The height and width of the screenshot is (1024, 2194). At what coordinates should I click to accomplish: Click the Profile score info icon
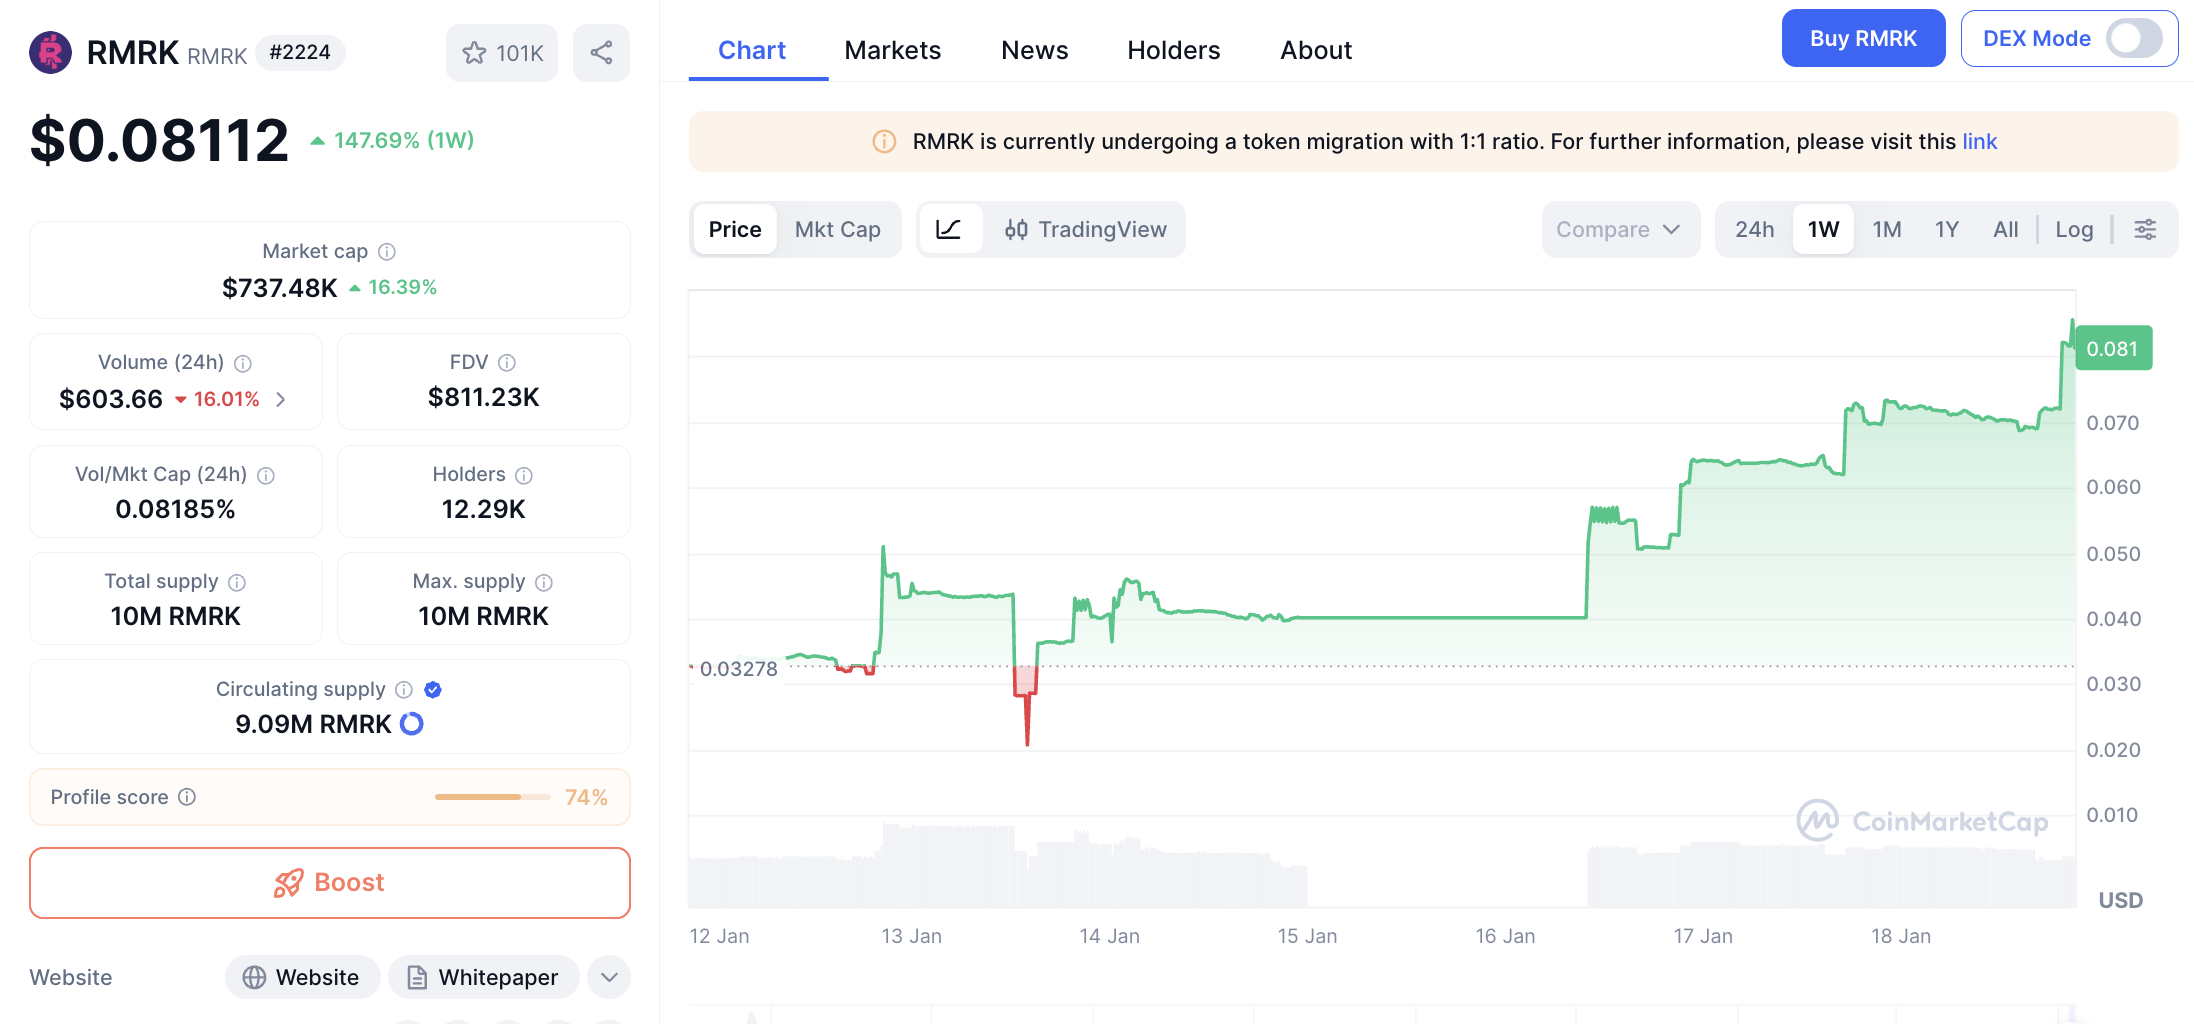(x=187, y=797)
